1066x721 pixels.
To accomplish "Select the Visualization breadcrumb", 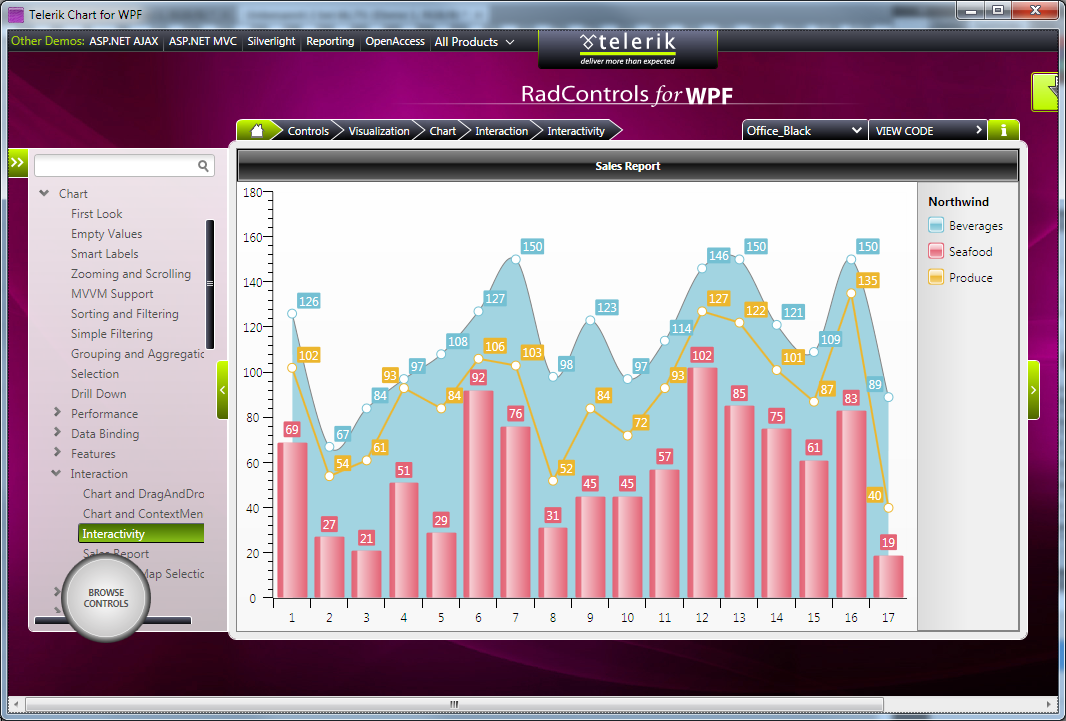I will click(379, 131).
